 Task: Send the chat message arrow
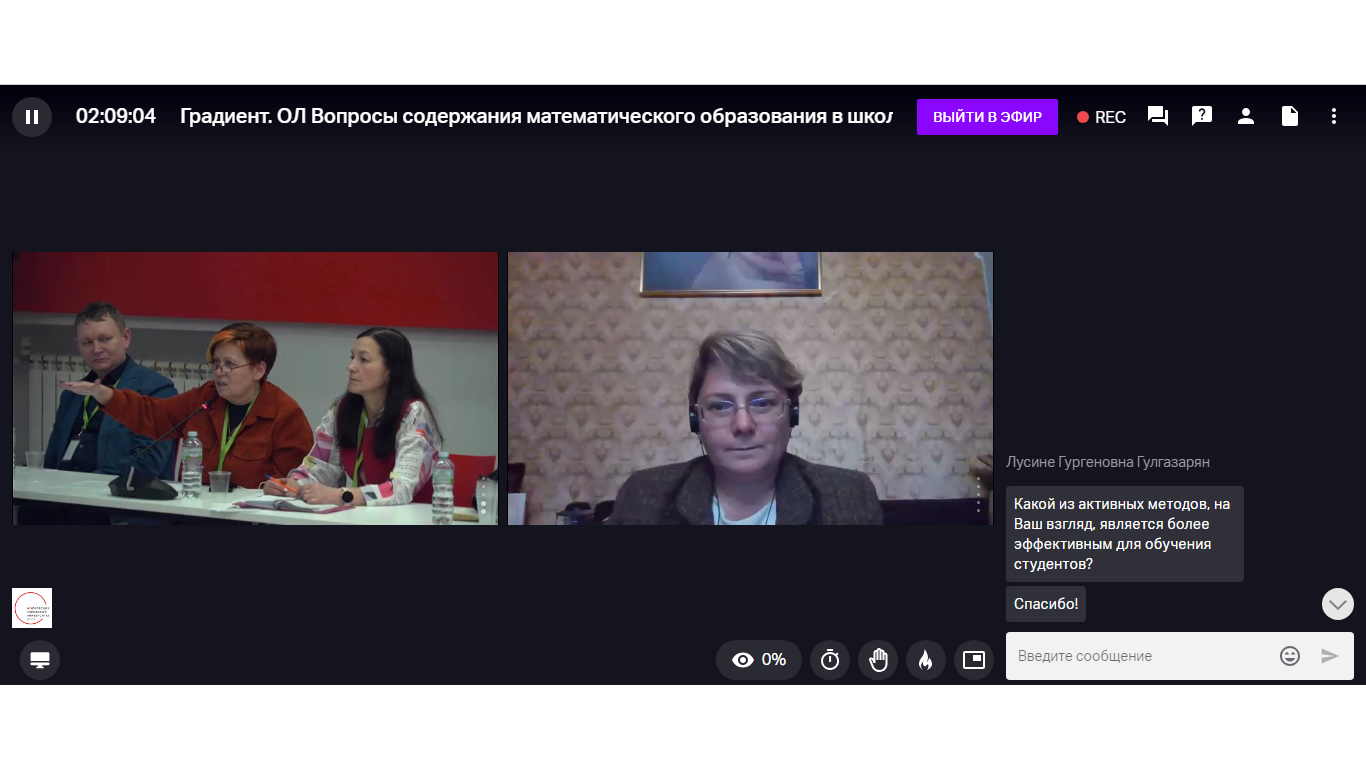click(x=1330, y=656)
